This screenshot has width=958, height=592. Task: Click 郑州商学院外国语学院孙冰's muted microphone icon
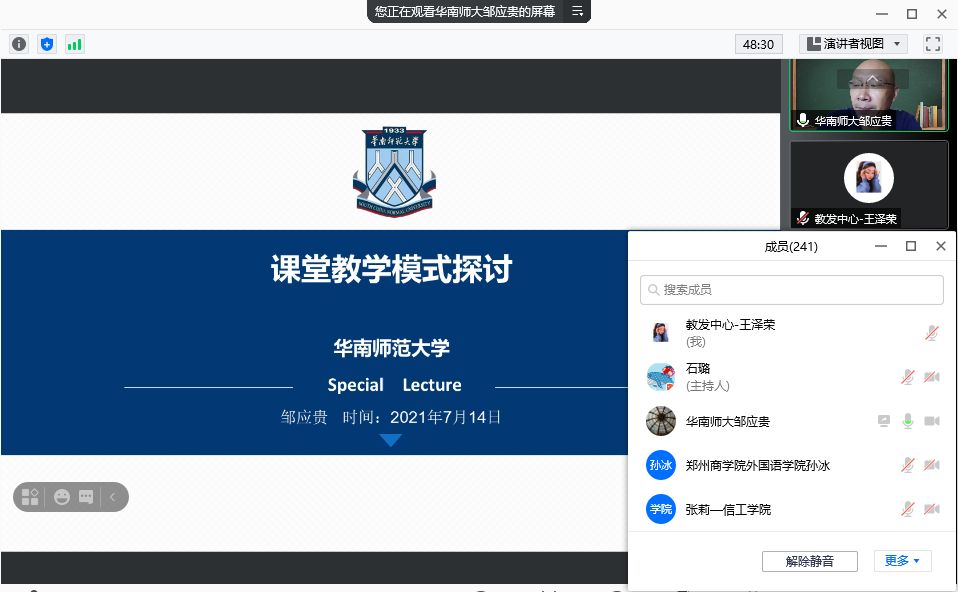(x=908, y=465)
